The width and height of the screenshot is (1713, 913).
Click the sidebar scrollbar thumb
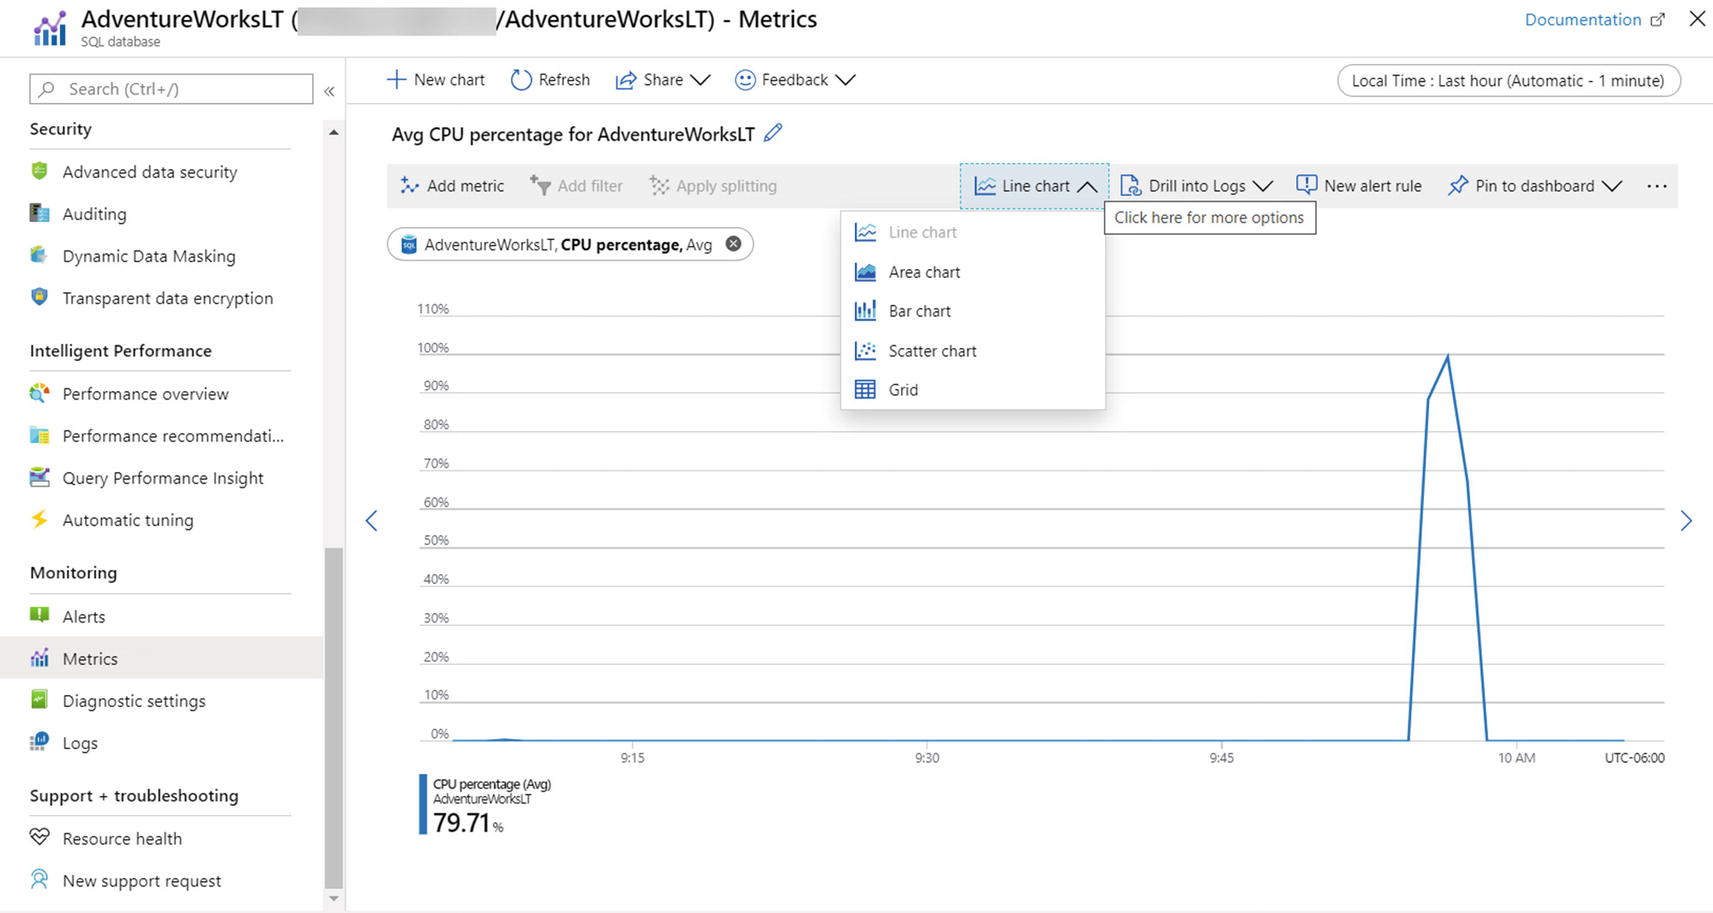pyautogui.click(x=334, y=718)
